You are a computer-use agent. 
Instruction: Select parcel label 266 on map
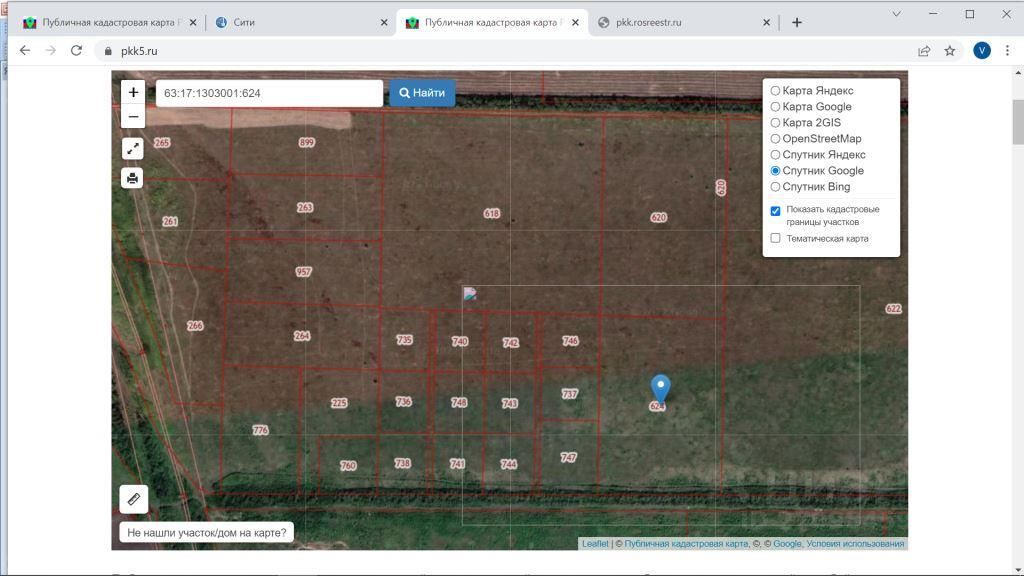point(195,326)
